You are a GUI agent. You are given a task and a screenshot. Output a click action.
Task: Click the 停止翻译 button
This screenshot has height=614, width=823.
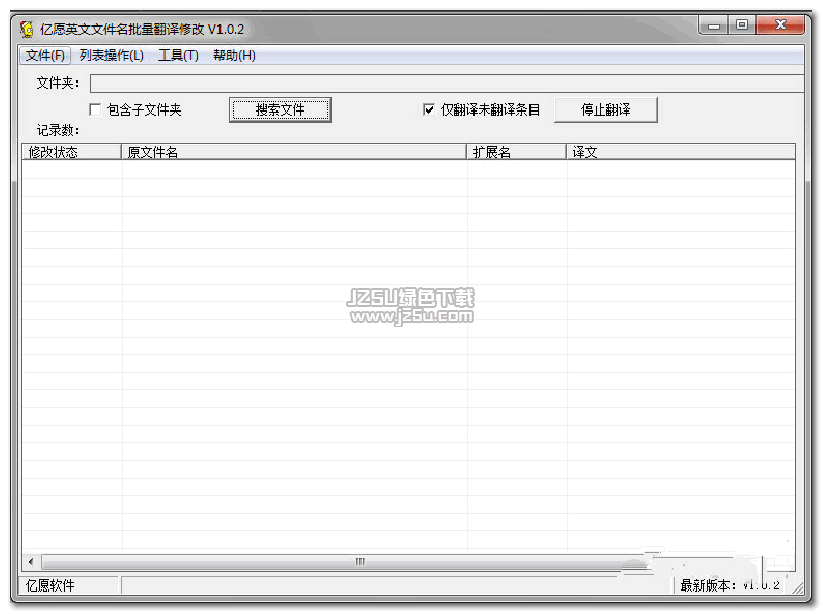tap(606, 110)
